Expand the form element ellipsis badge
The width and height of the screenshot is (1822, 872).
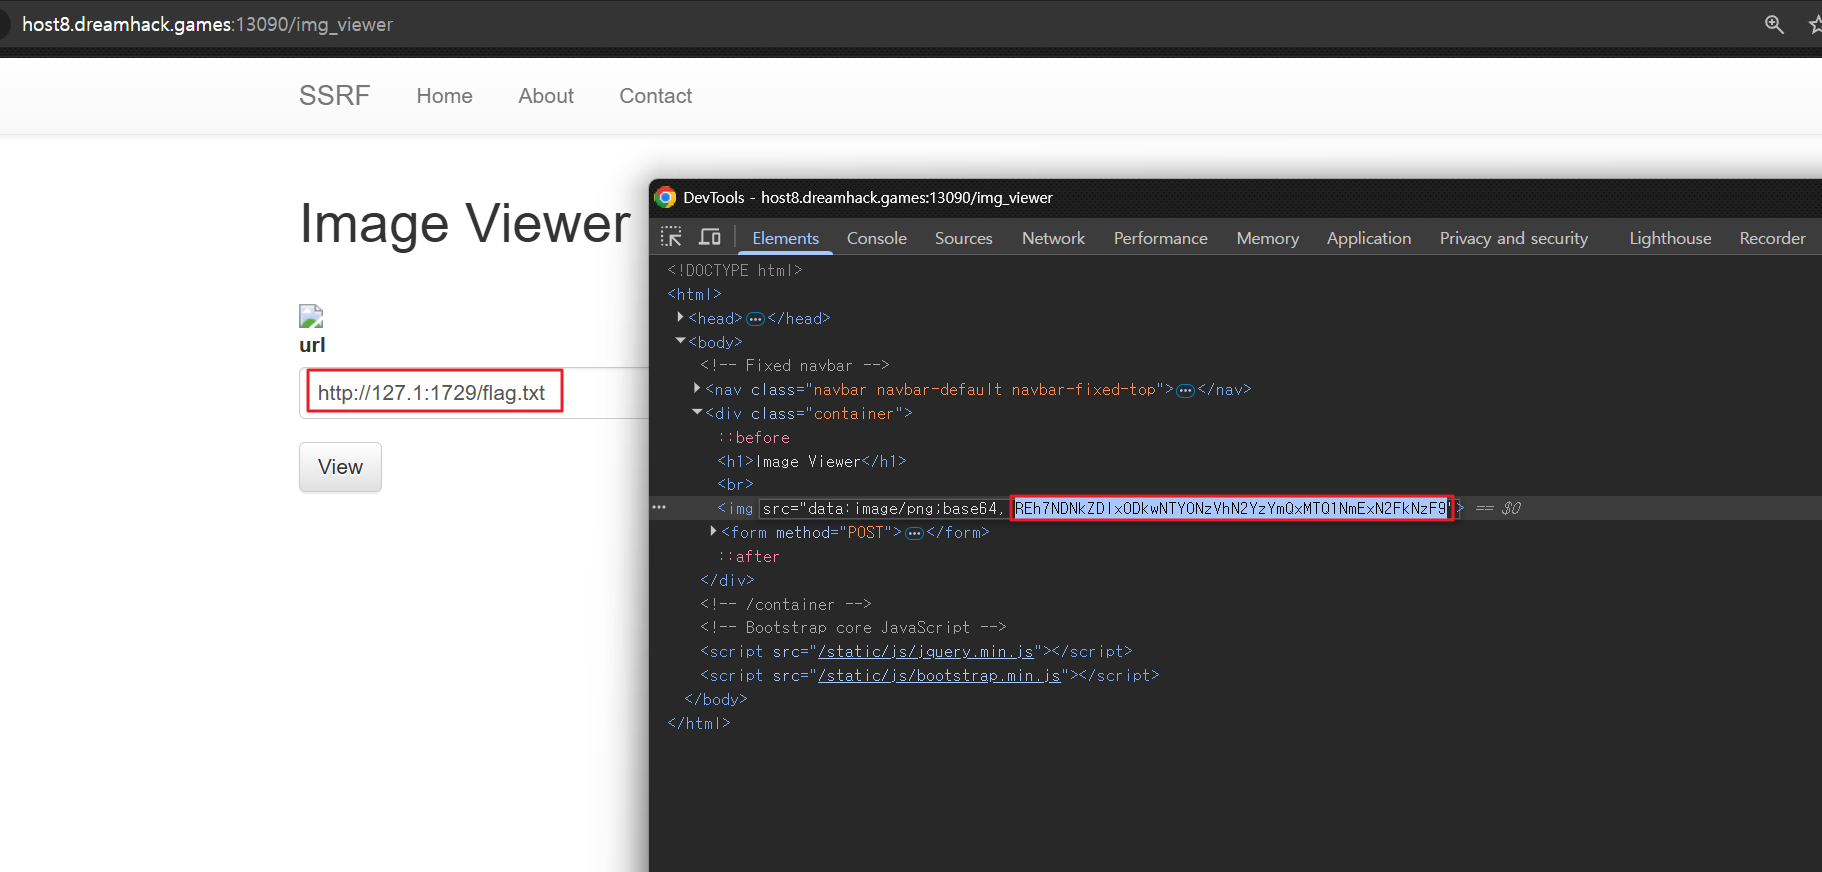(914, 533)
